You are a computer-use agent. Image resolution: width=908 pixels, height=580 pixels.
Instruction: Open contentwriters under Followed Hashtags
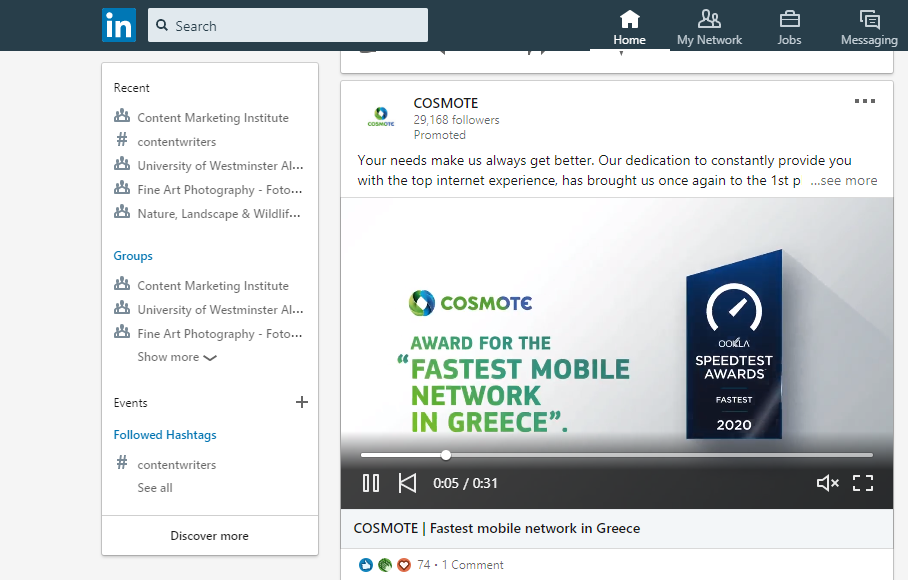[177, 465]
